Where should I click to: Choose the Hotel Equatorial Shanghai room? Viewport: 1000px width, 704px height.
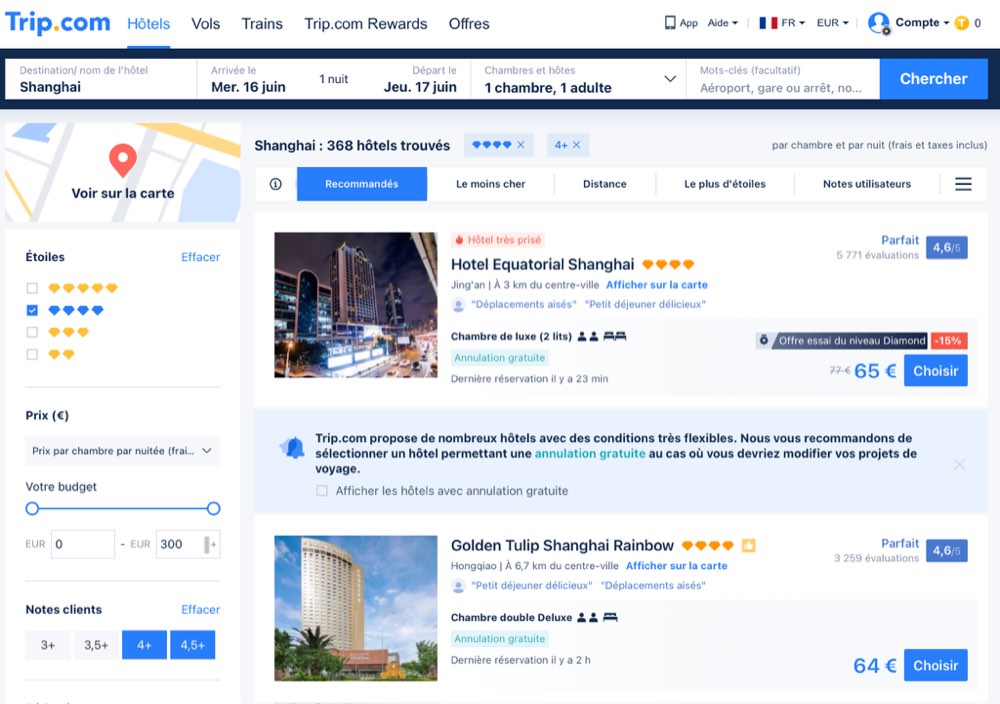[x=936, y=371]
